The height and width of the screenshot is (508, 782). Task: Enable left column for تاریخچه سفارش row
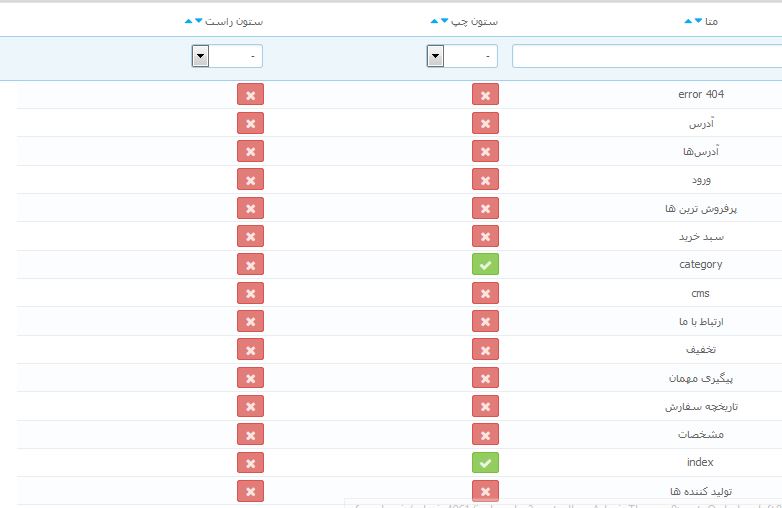[x=485, y=406]
